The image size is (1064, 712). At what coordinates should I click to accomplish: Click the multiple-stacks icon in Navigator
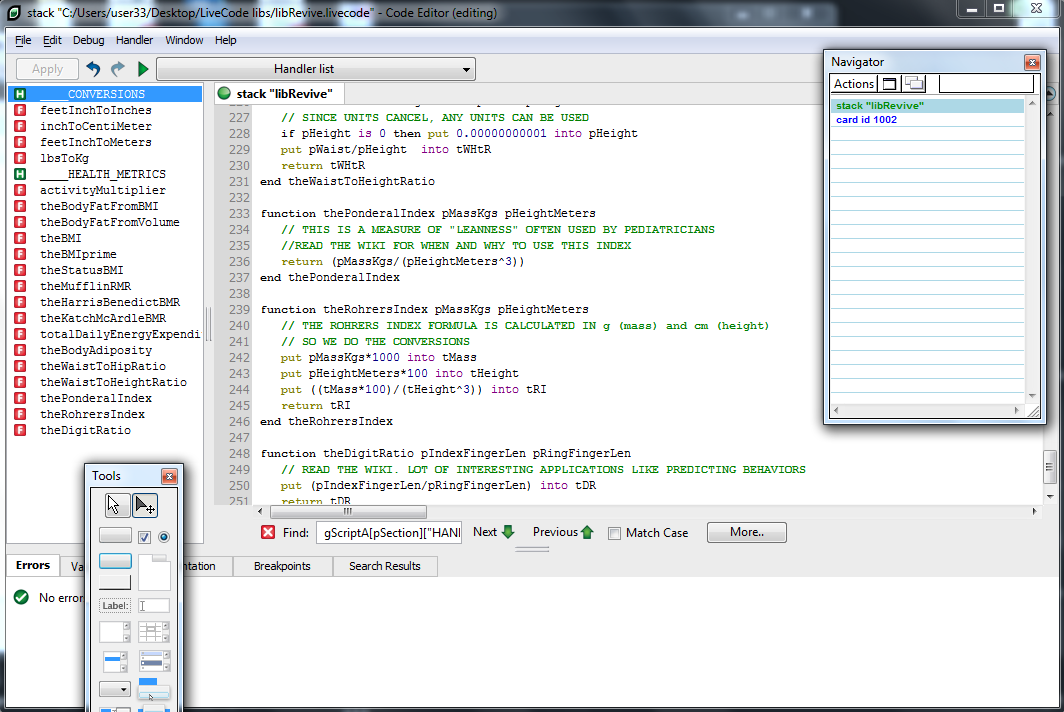(915, 83)
